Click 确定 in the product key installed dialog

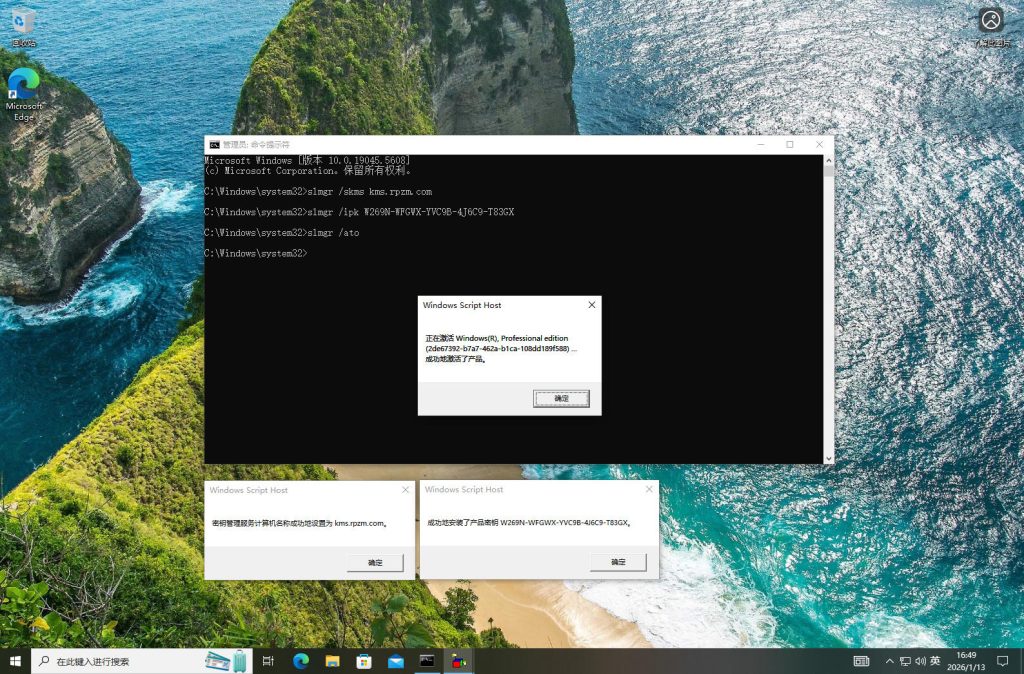pyautogui.click(x=617, y=563)
